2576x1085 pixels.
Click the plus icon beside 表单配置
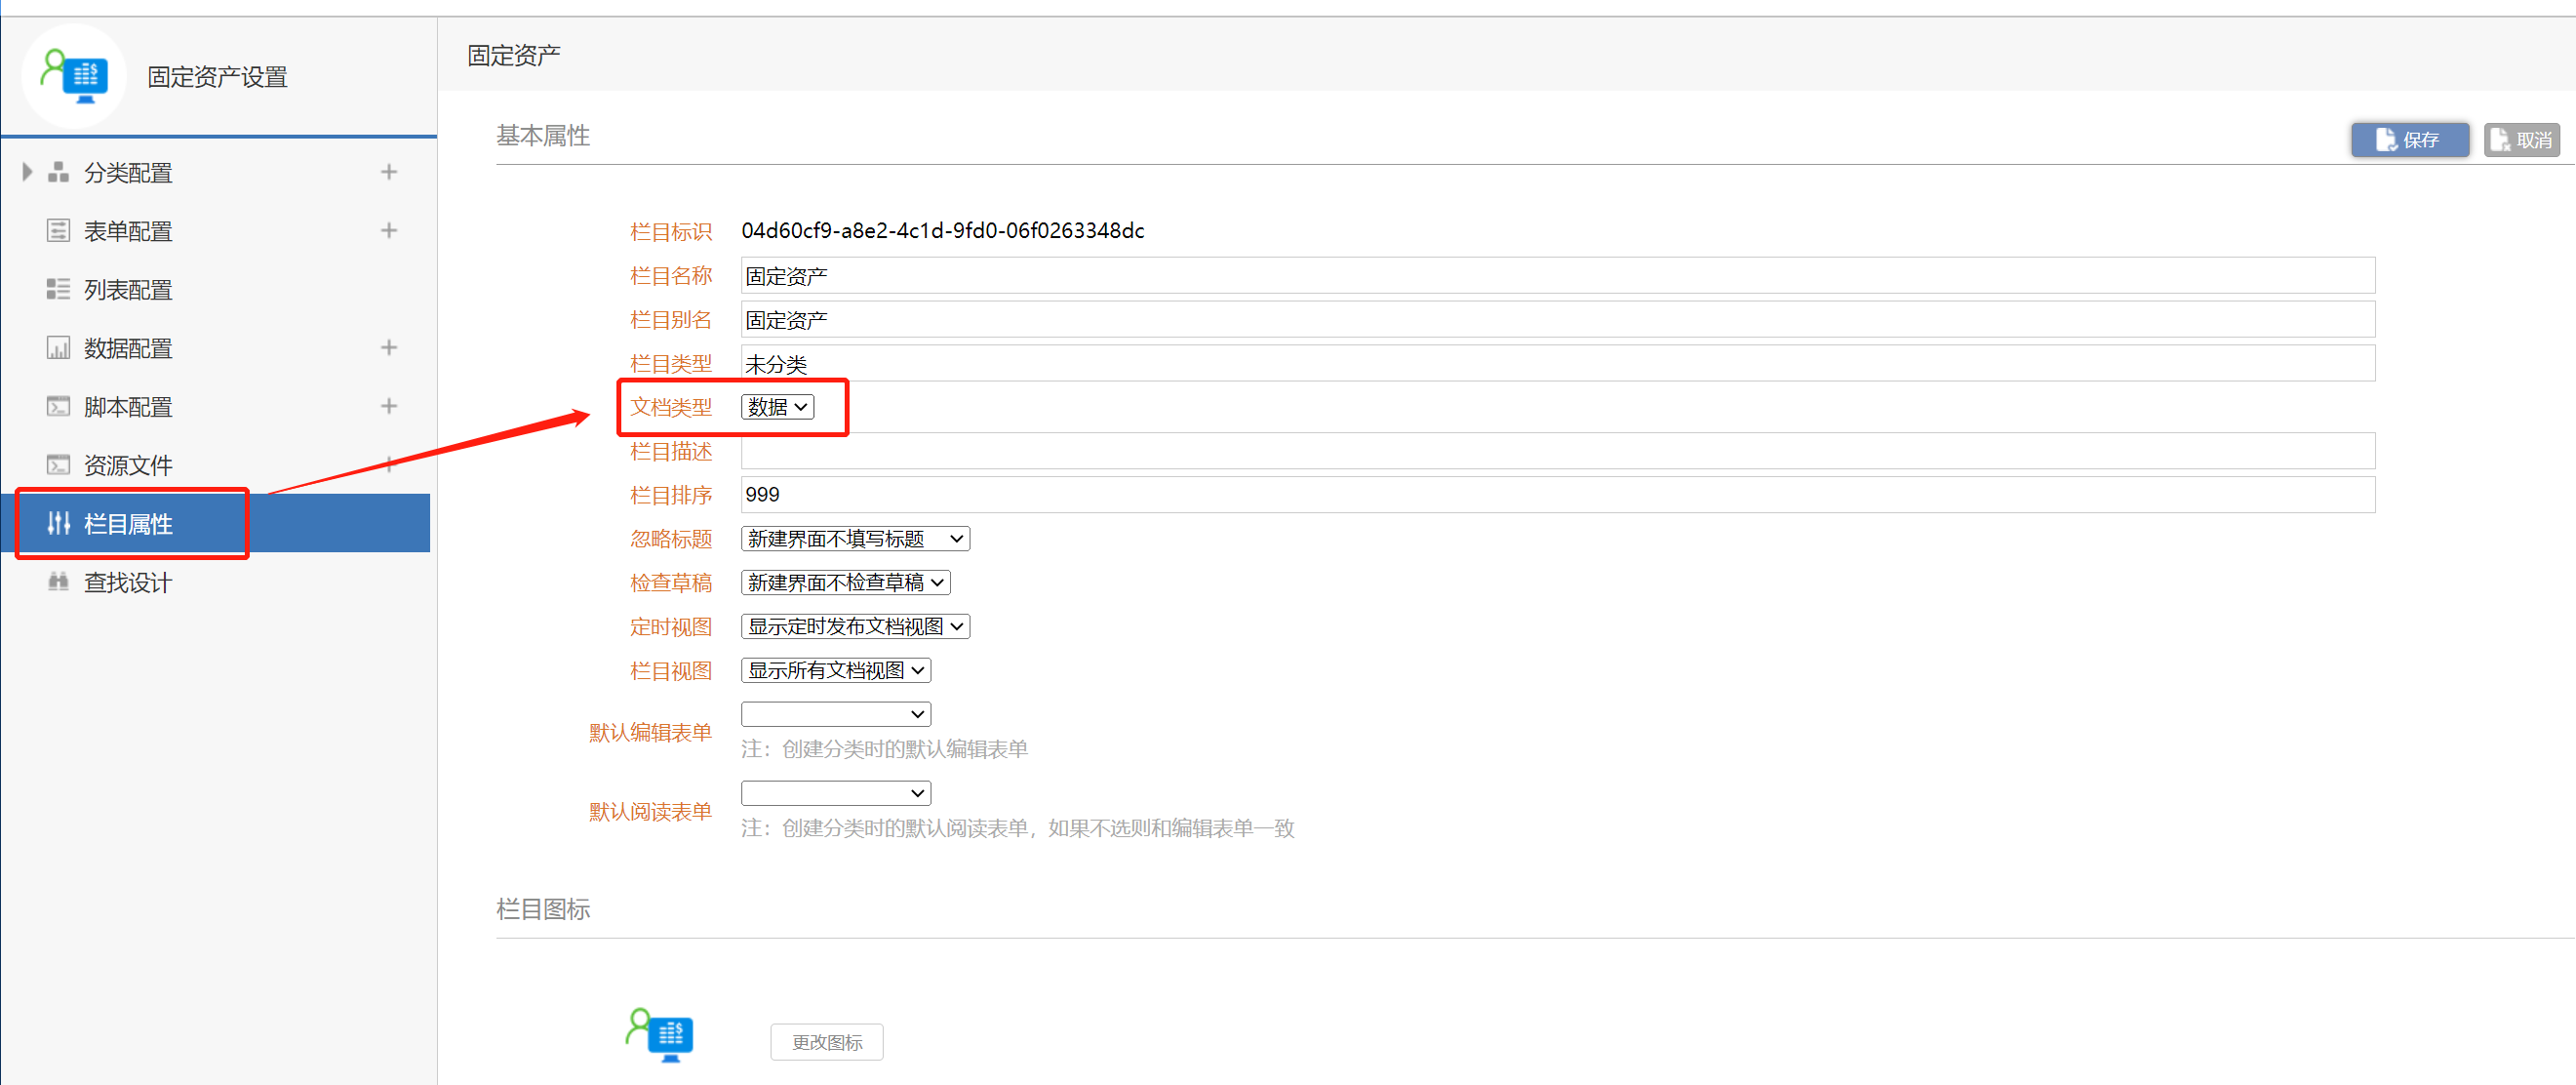tap(389, 231)
